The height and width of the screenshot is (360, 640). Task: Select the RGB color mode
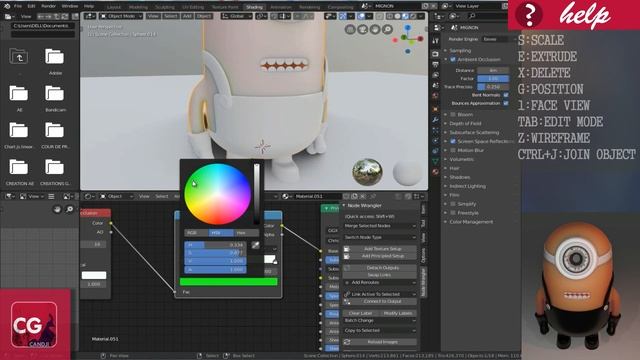[196, 233]
